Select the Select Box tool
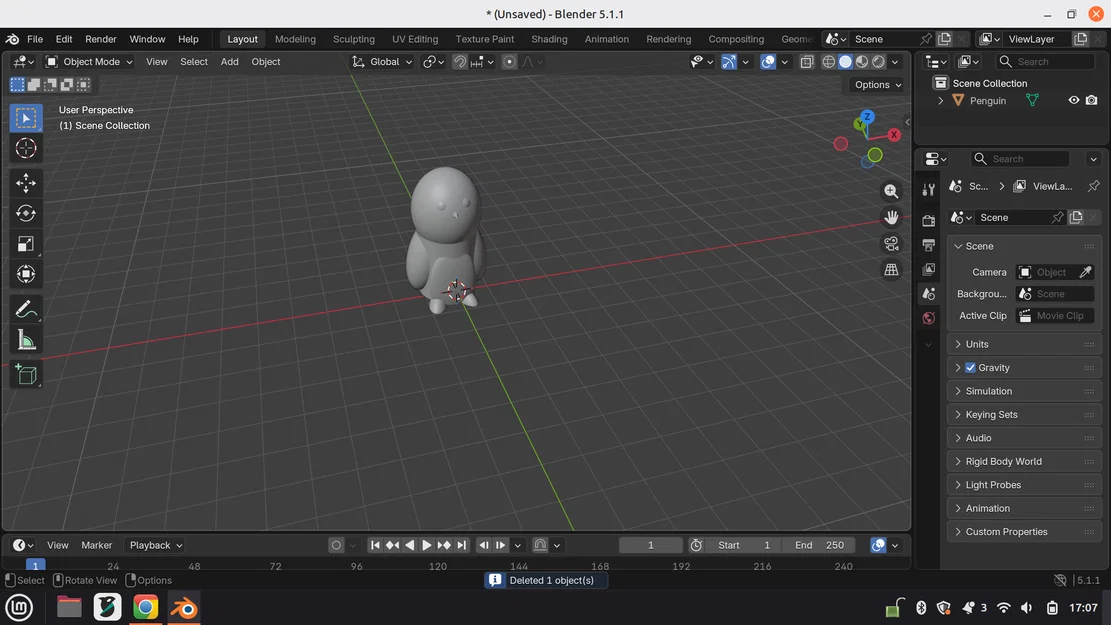Image resolution: width=1111 pixels, height=625 pixels. click(x=26, y=118)
